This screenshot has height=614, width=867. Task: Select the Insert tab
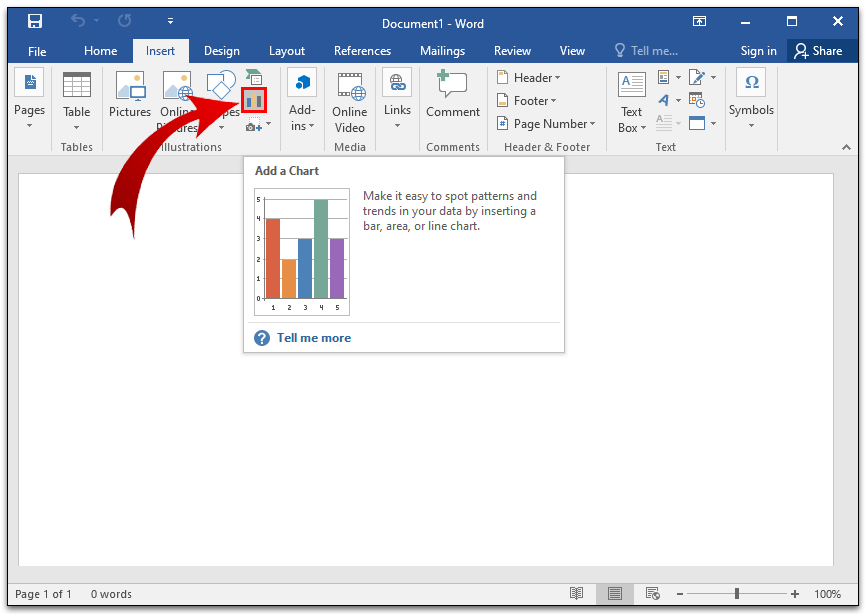pos(160,51)
